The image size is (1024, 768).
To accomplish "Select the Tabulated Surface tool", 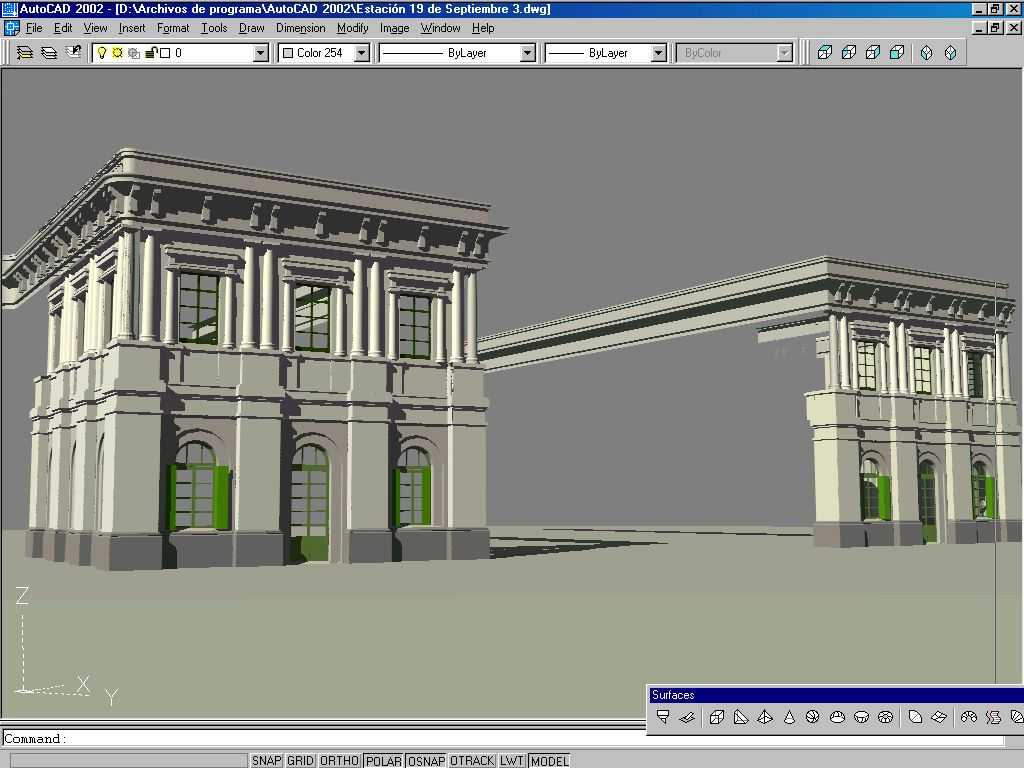I will point(993,717).
